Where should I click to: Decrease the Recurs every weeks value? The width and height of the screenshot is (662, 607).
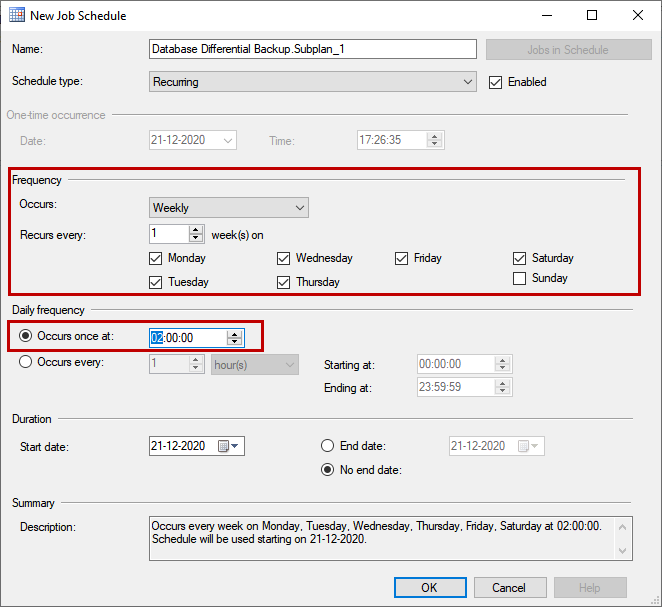pyautogui.click(x=196, y=238)
